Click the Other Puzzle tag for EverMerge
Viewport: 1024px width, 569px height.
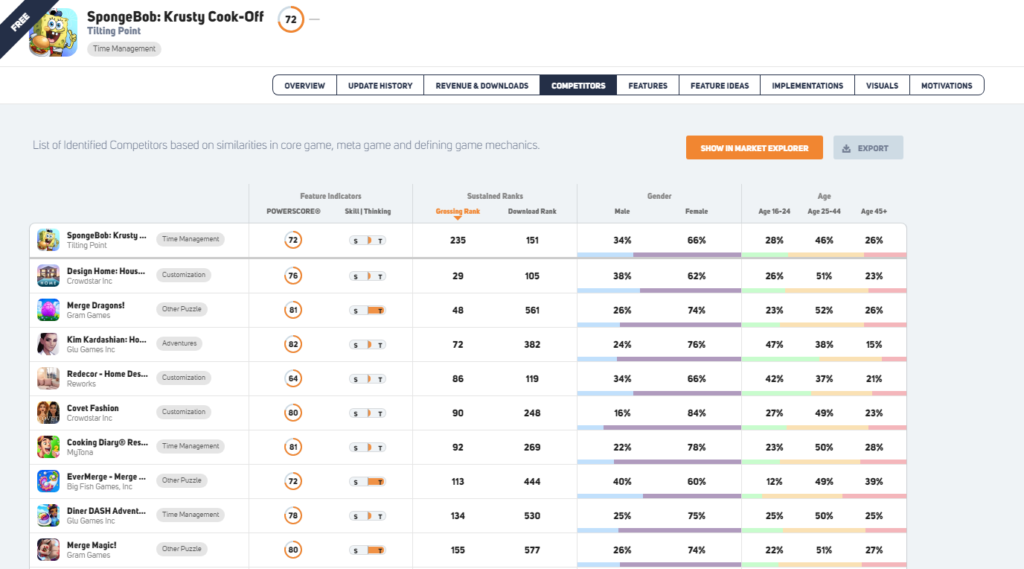[182, 481]
